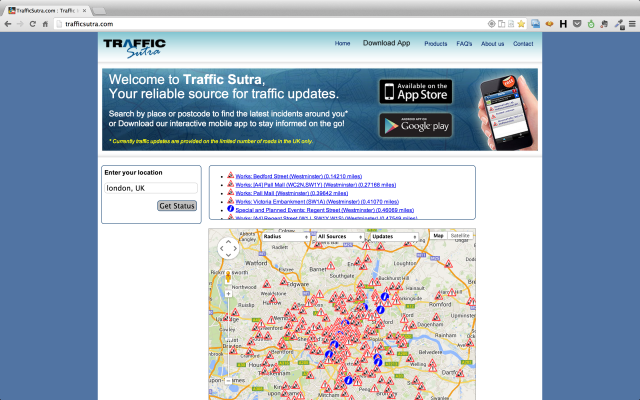Reload the page with refresh icon

coord(33,24)
